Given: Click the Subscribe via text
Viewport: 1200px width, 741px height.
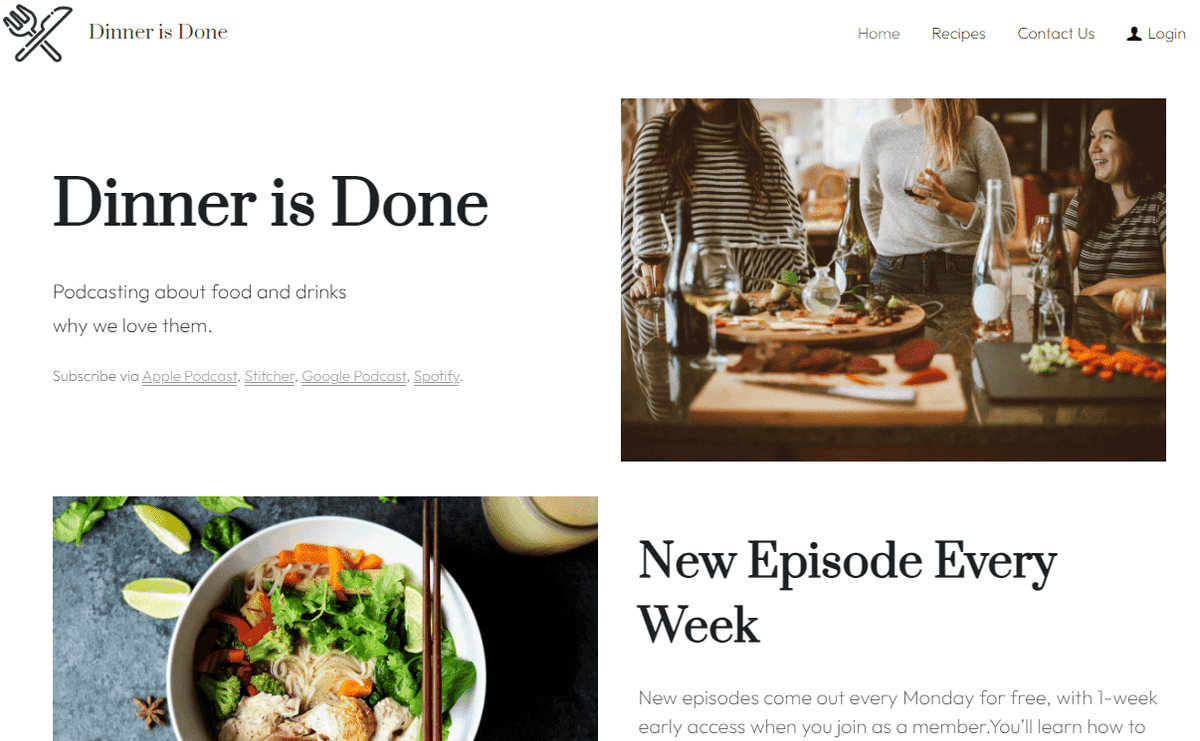Looking at the screenshot, I should pos(96,377).
